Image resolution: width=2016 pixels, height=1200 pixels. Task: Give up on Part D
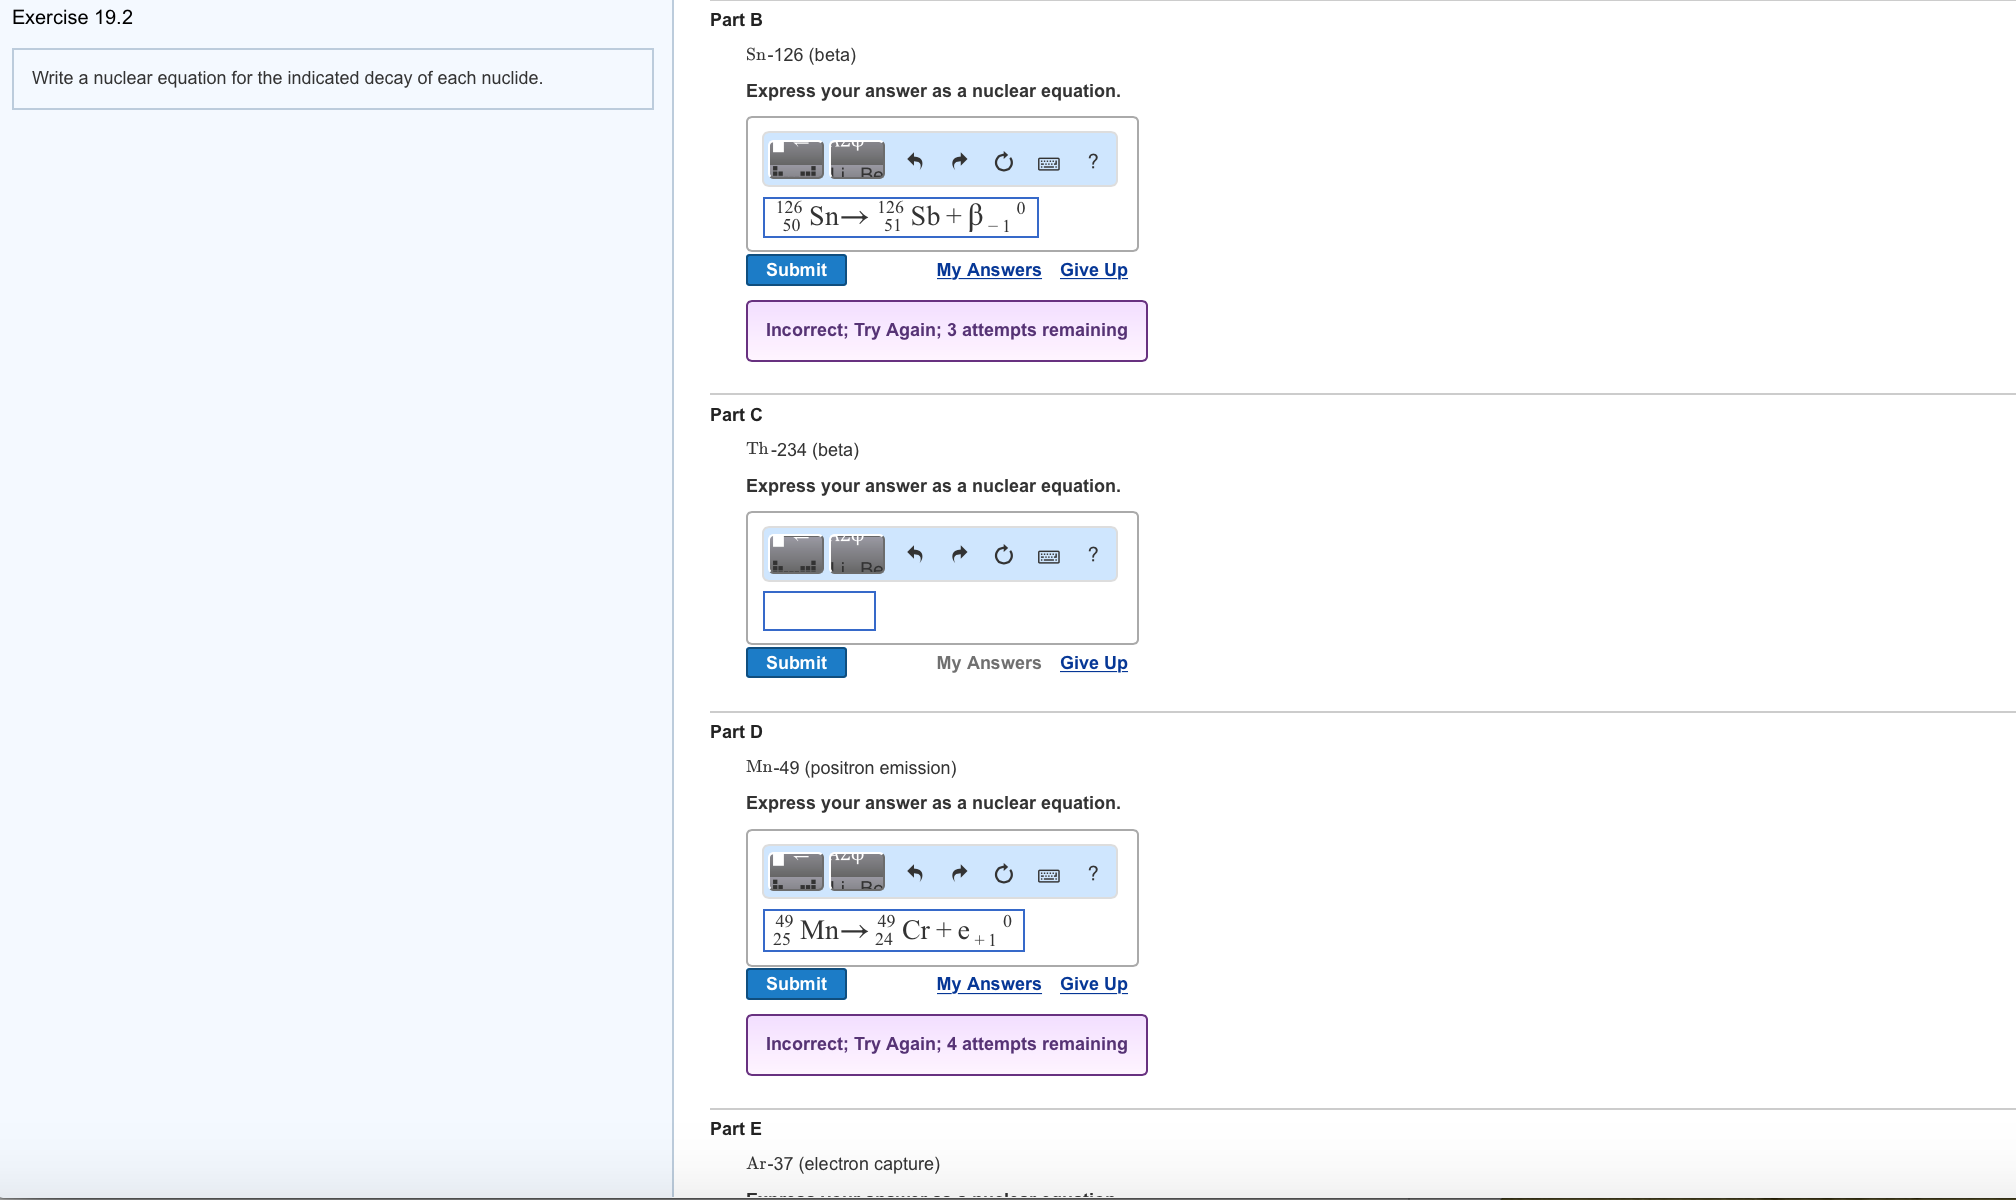pos(1094,984)
